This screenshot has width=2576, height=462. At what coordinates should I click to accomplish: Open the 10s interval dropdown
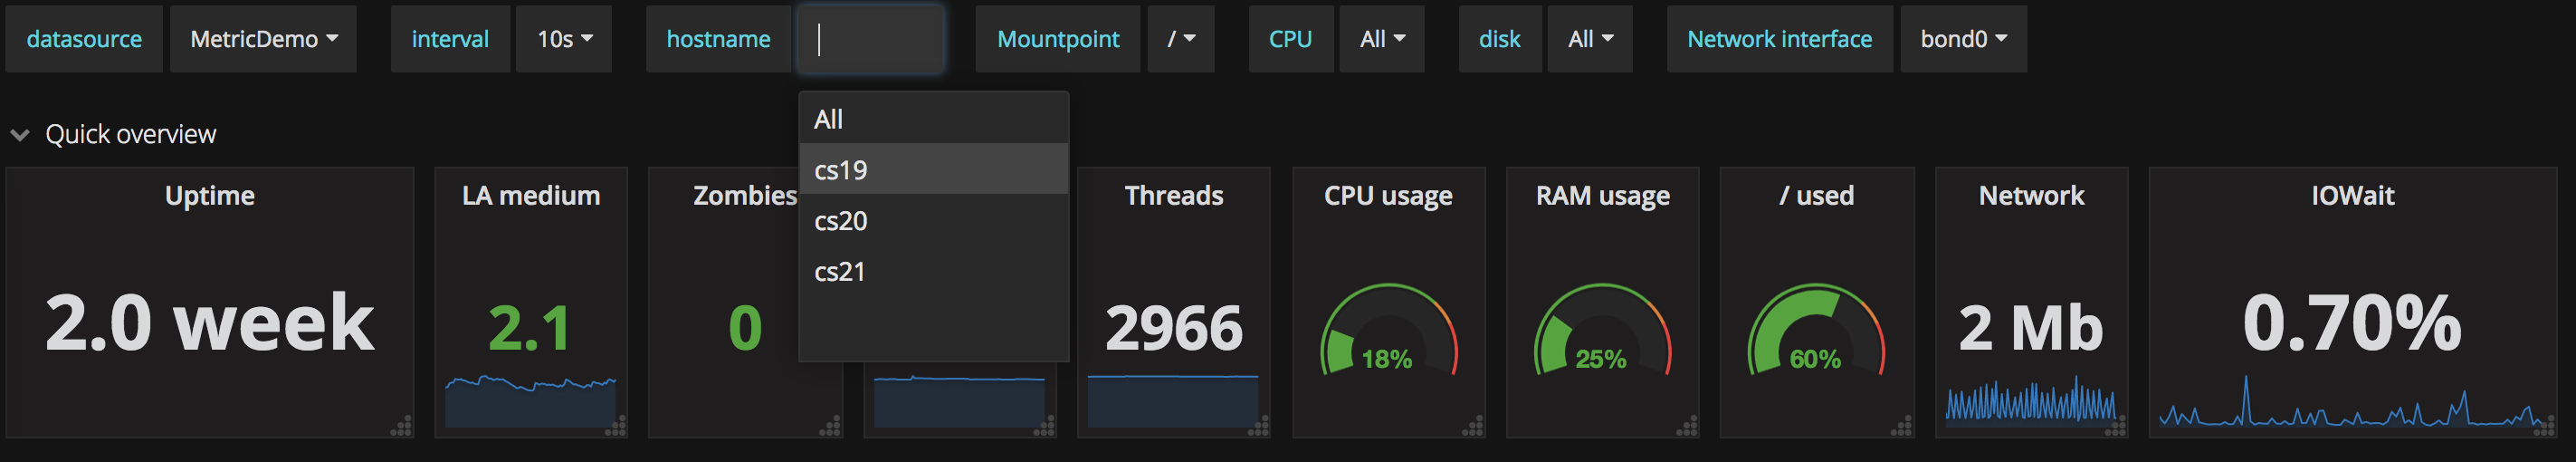(564, 39)
